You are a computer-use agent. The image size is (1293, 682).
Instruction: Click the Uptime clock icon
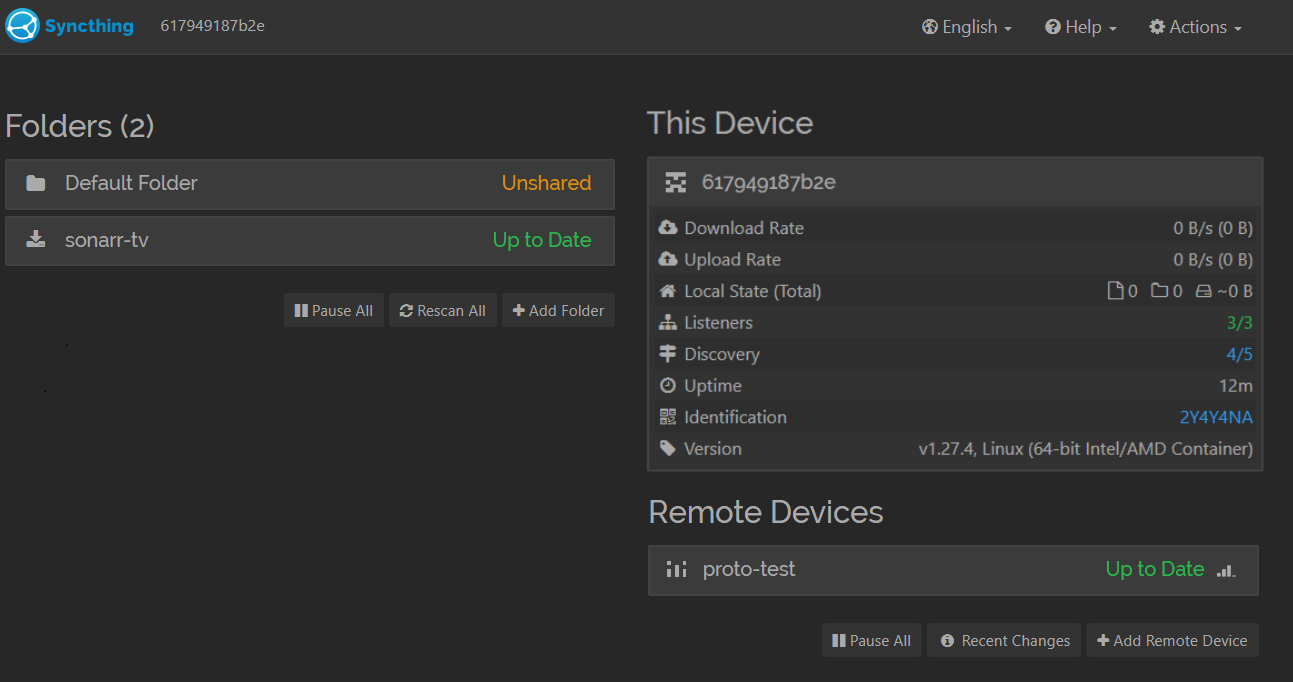pos(668,386)
